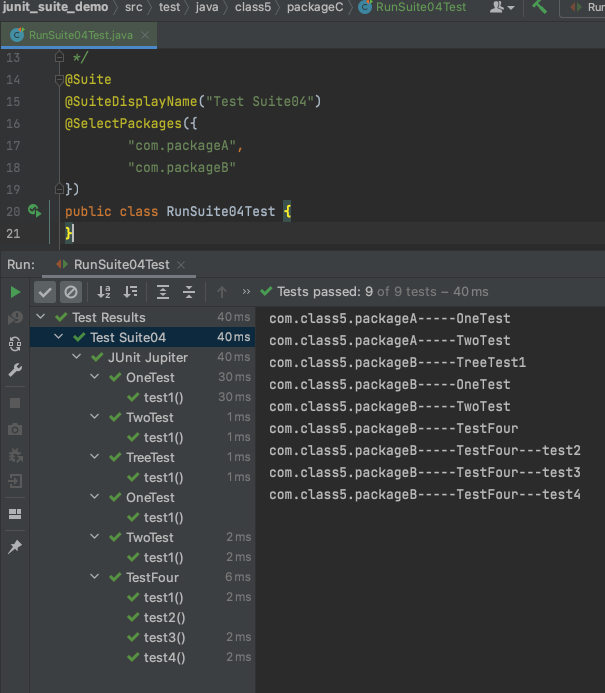The image size is (605, 693).
Task: Click Toggle auto-test icon in left strip
Action: (x=15, y=344)
